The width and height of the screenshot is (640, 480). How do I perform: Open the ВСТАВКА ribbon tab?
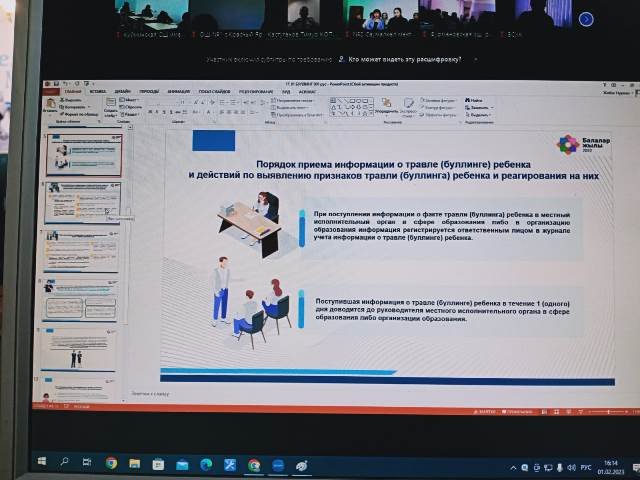coord(98,91)
